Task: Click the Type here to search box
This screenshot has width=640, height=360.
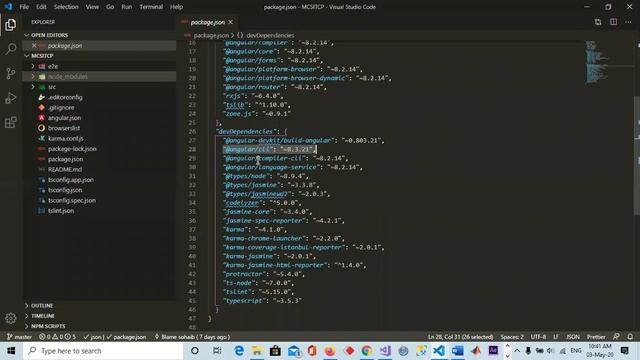Action: tap(103, 351)
